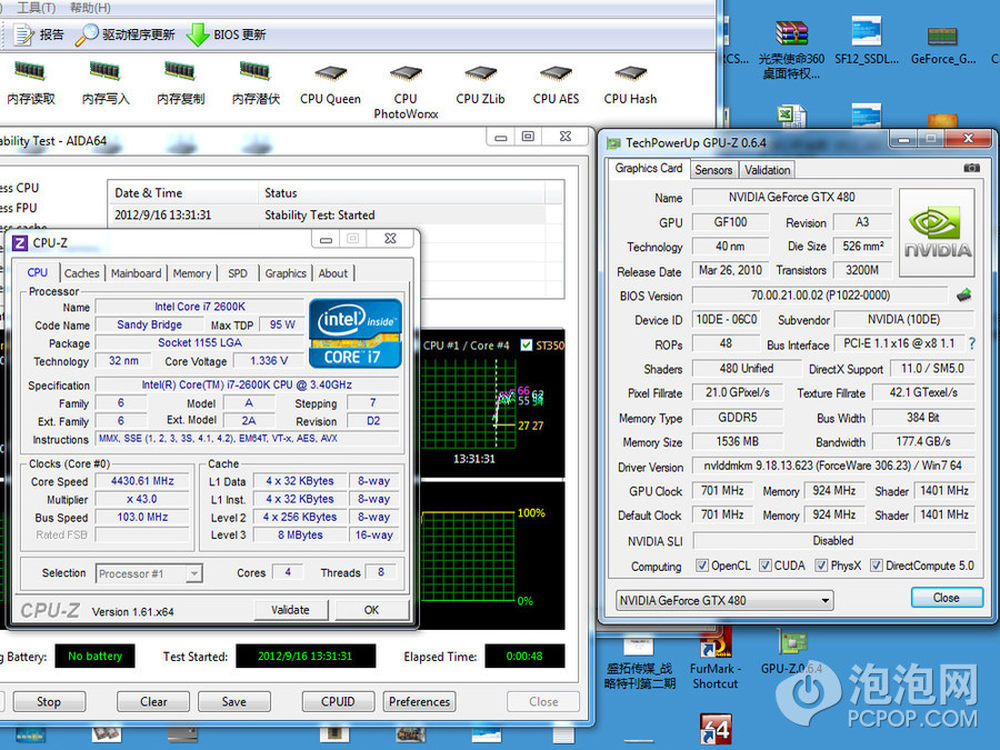This screenshot has height=750, width=1000.
Task: Open the NVIDIA GeForce GTX 480 card dropdown
Action: 724,600
